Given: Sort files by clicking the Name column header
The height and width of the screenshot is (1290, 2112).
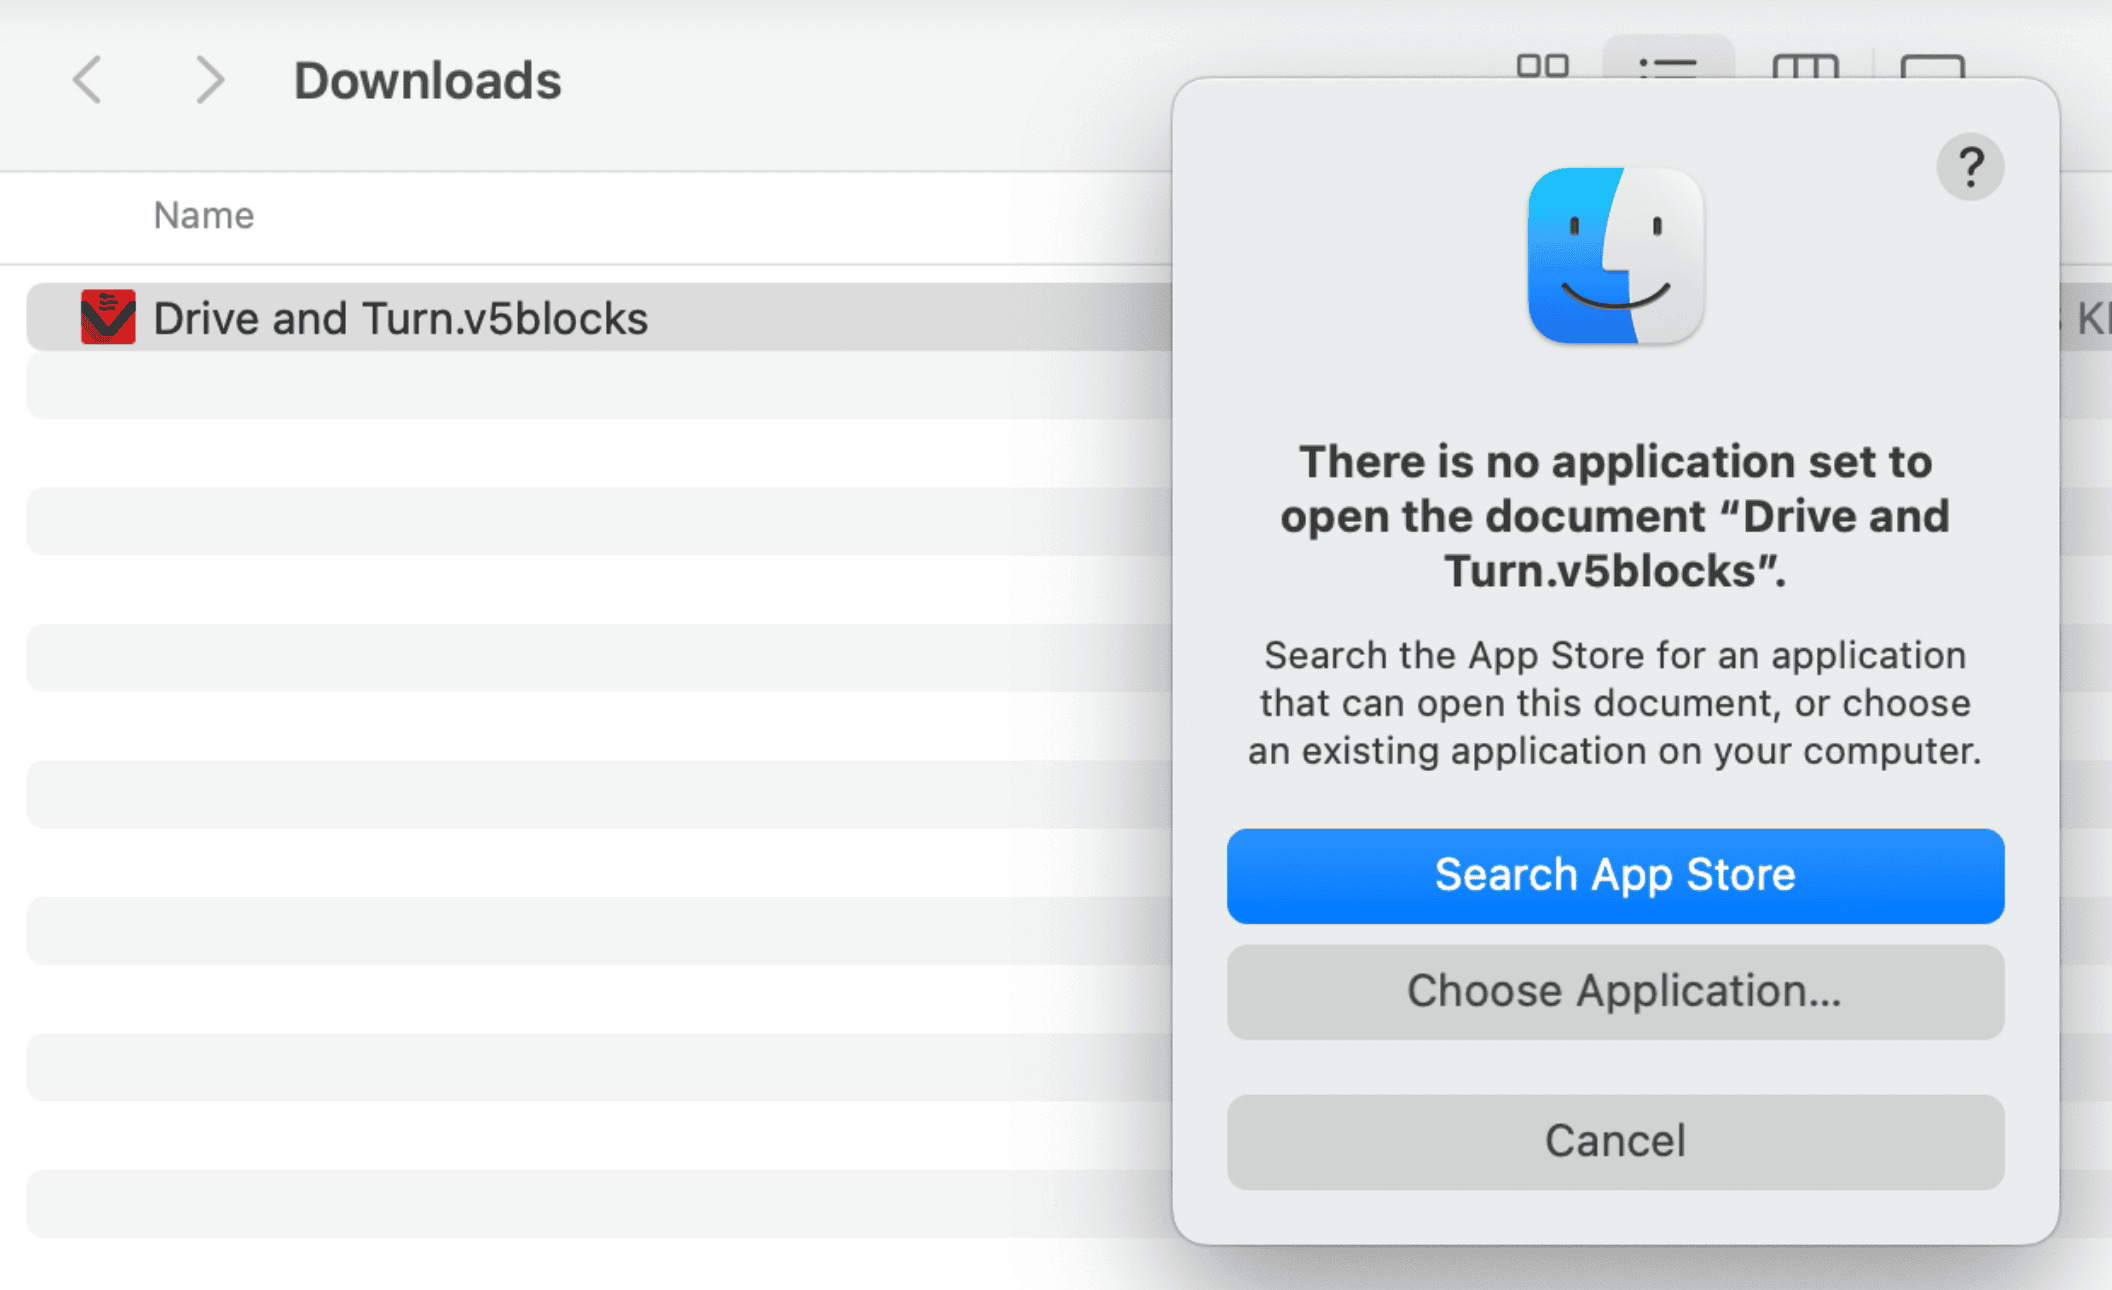Looking at the screenshot, I should [203, 214].
